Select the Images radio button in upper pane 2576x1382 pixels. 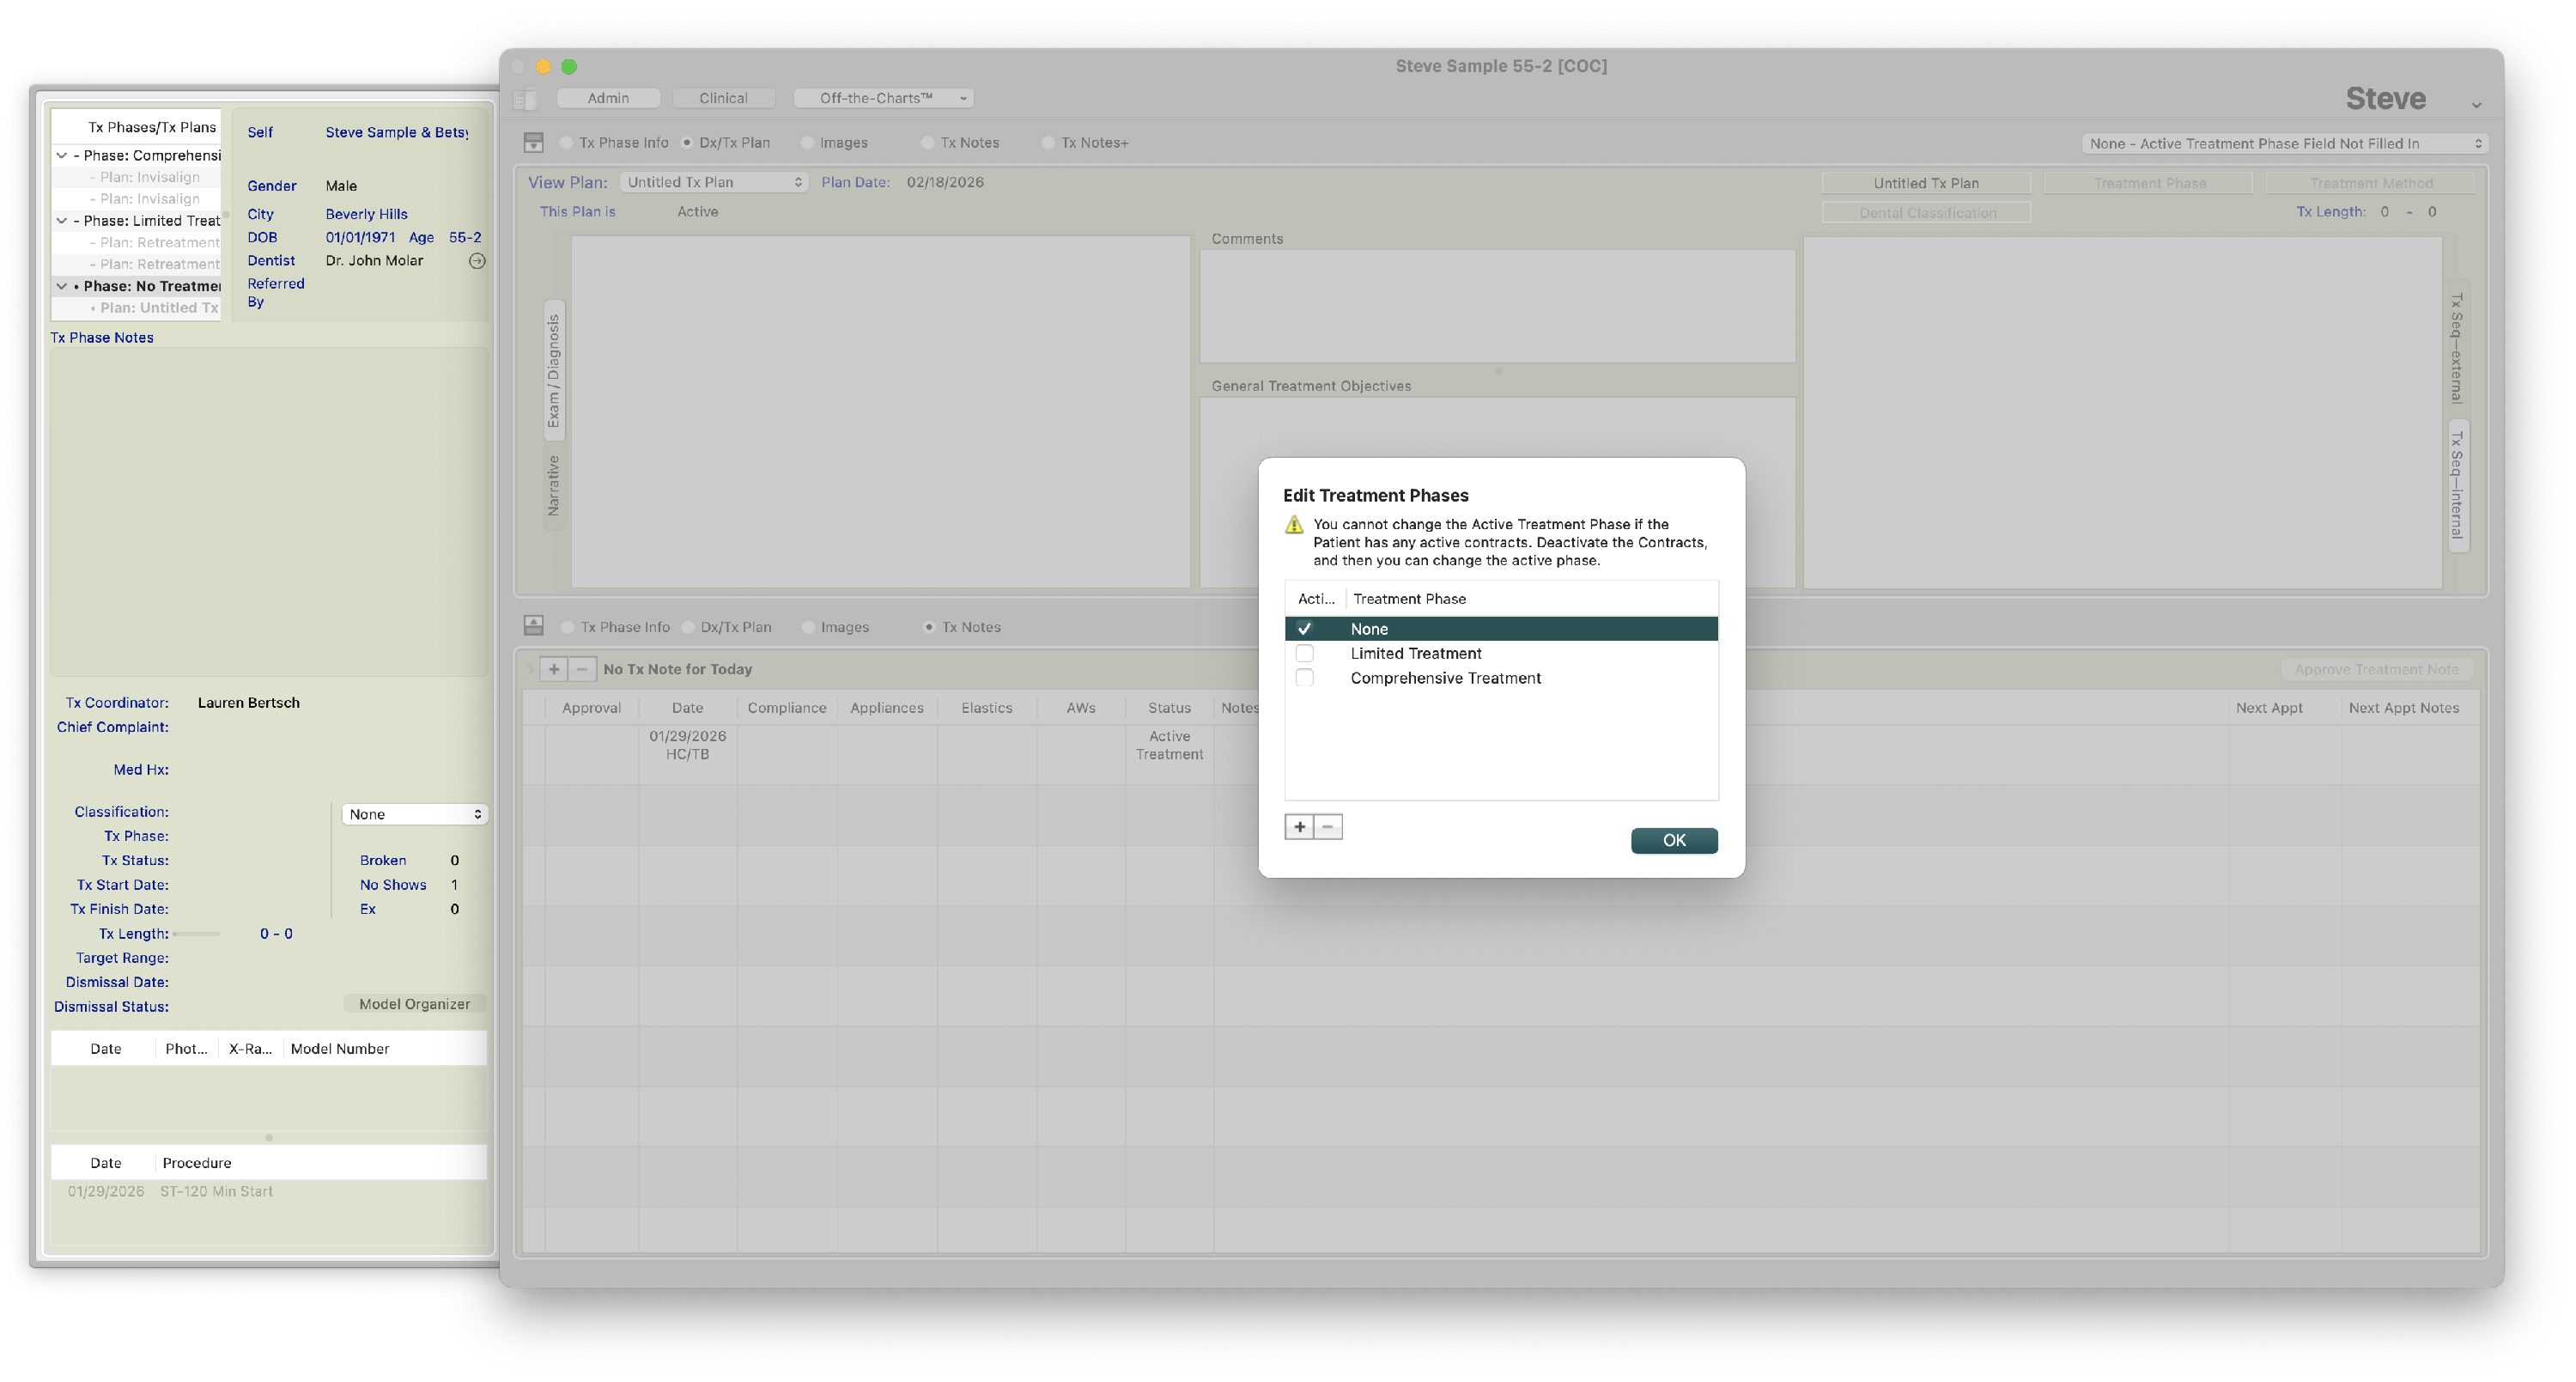click(808, 143)
